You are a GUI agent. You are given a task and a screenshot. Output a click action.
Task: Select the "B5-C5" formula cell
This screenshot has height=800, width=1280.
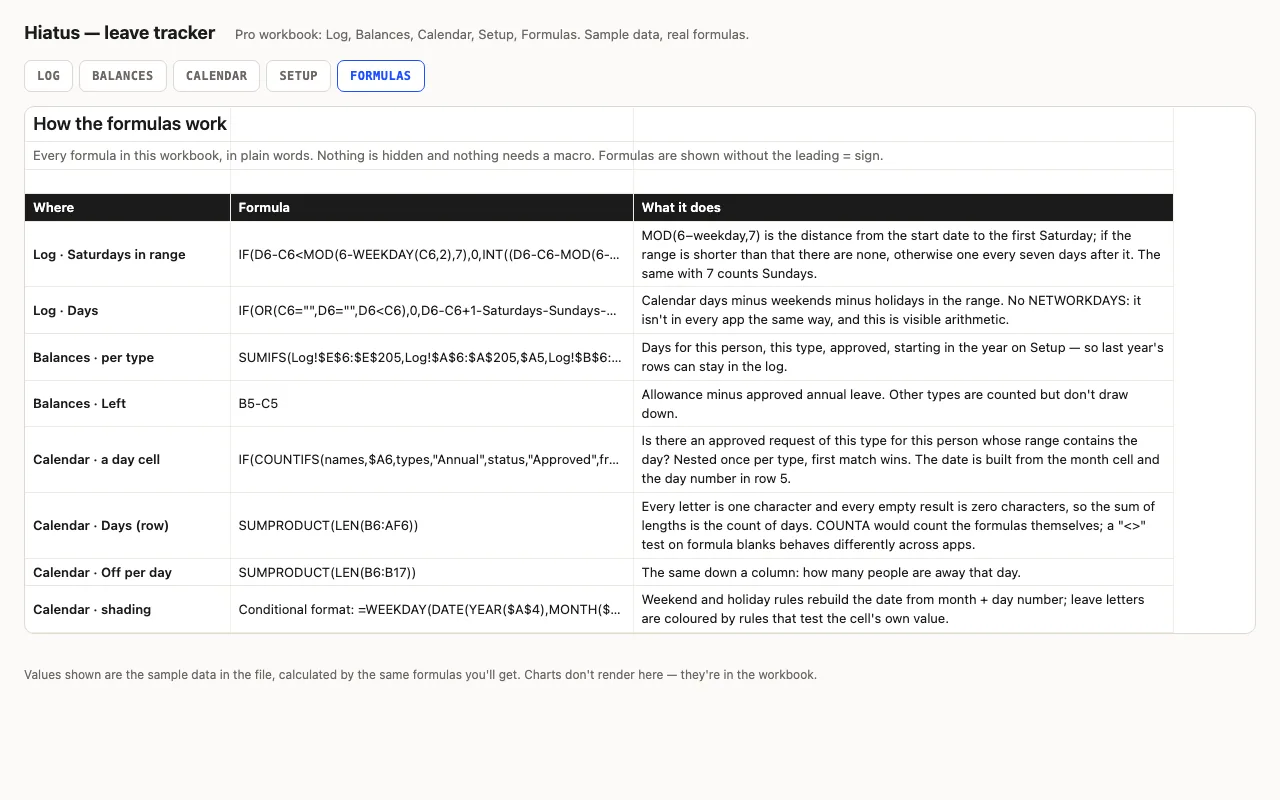click(x=432, y=404)
